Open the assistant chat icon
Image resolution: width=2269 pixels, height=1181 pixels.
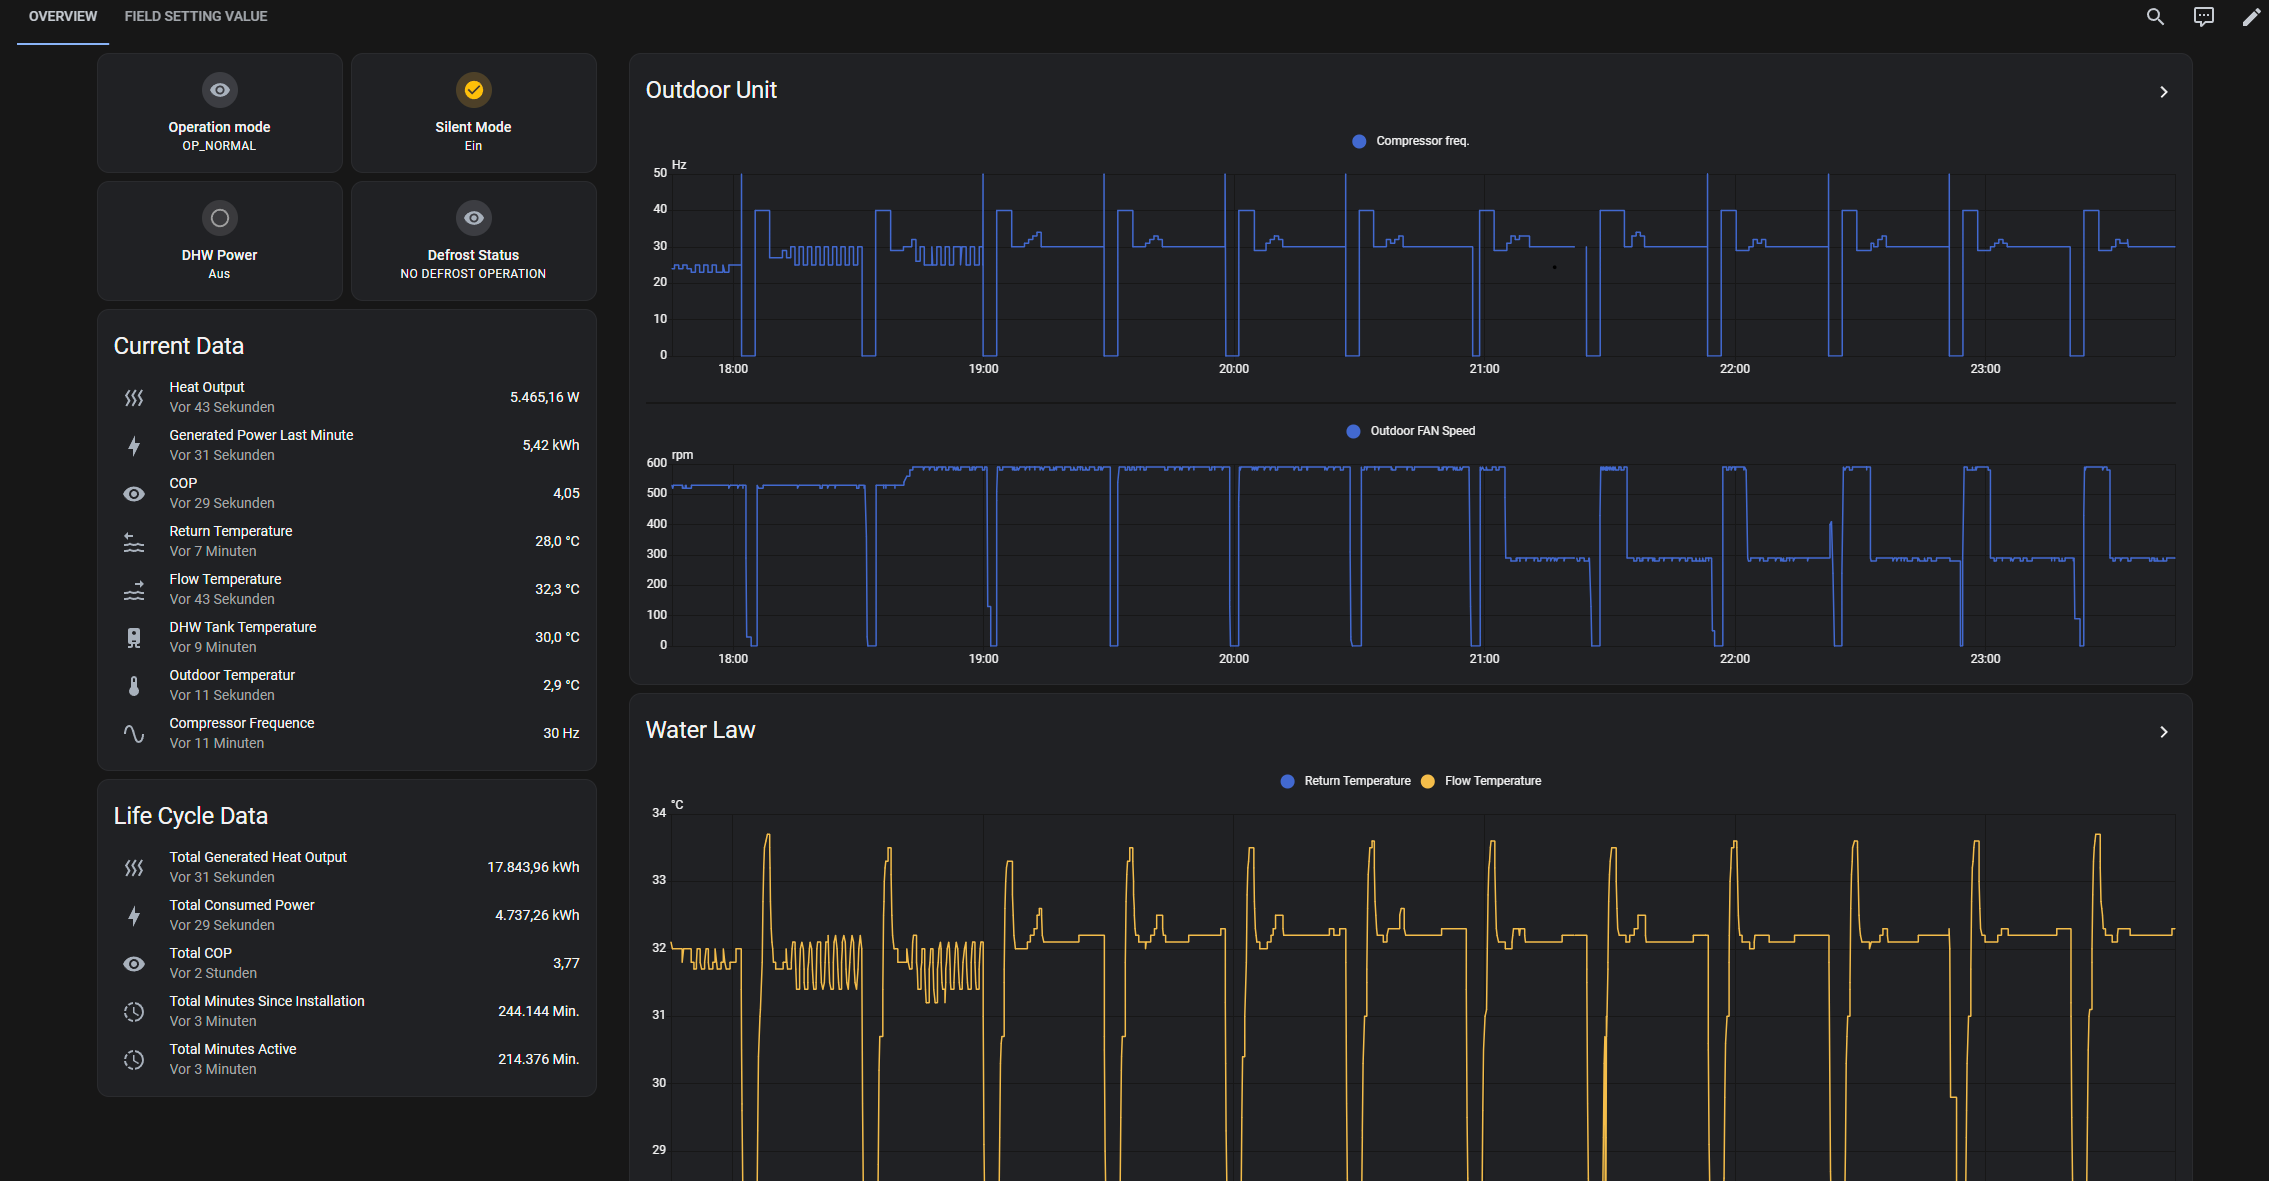2203,17
